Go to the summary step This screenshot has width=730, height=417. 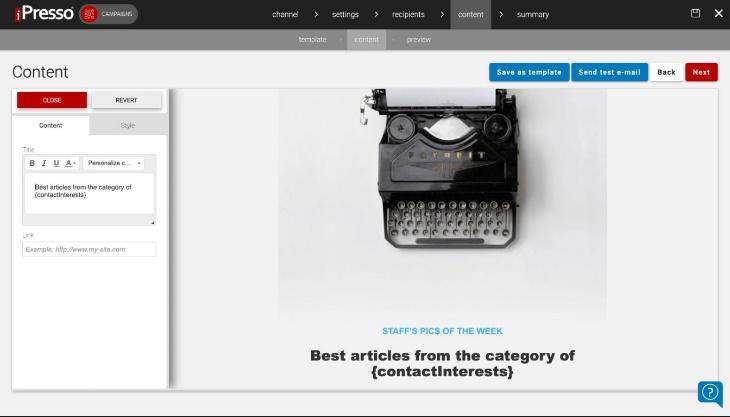(x=533, y=14)
